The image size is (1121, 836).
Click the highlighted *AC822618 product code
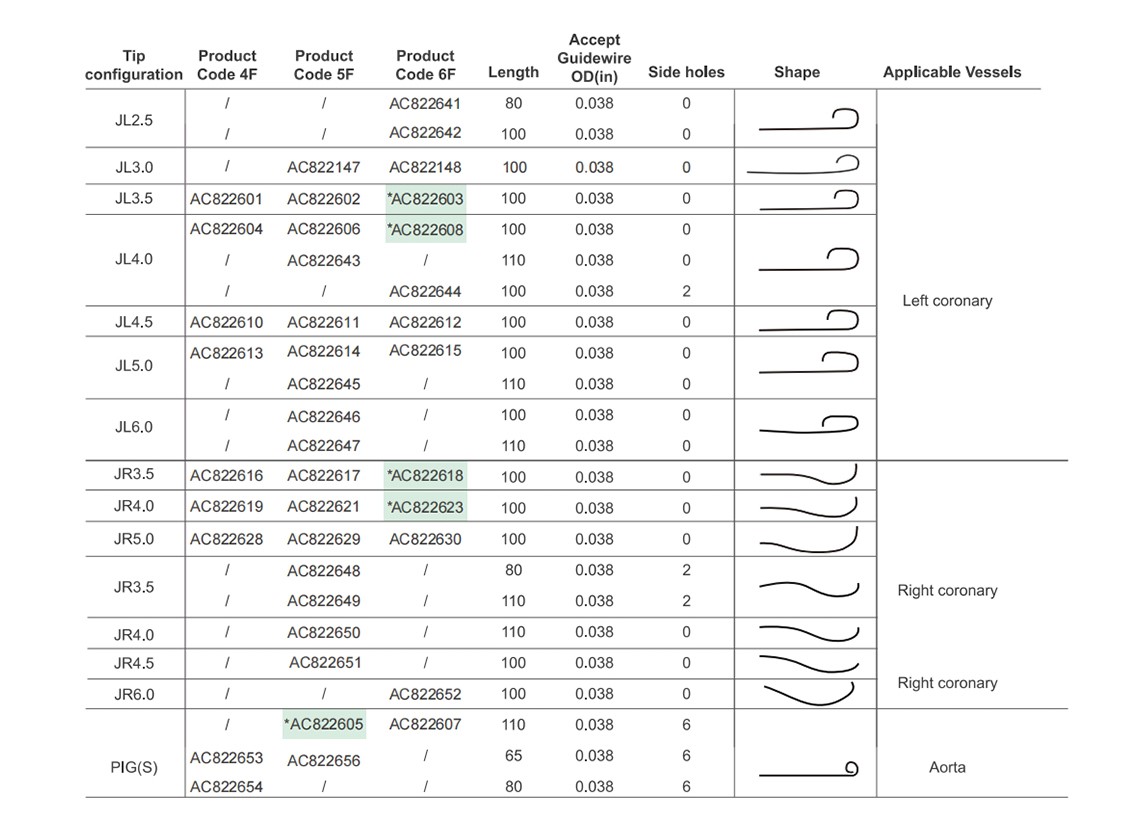(425, 476)
